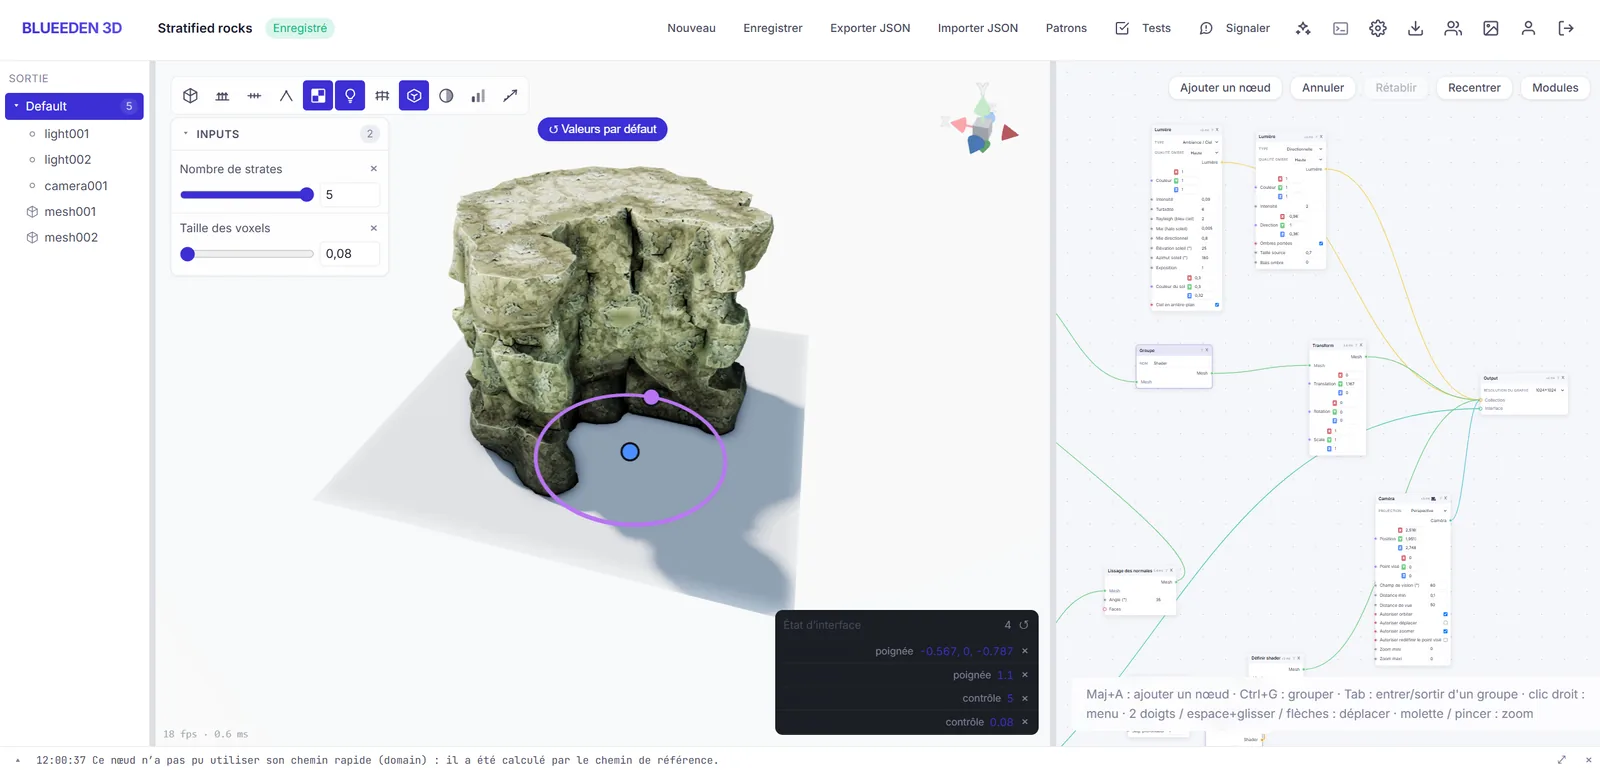Collapse the INPUTS section
The height and width of the screenshot is (770, 1600).
coord(186,134)
